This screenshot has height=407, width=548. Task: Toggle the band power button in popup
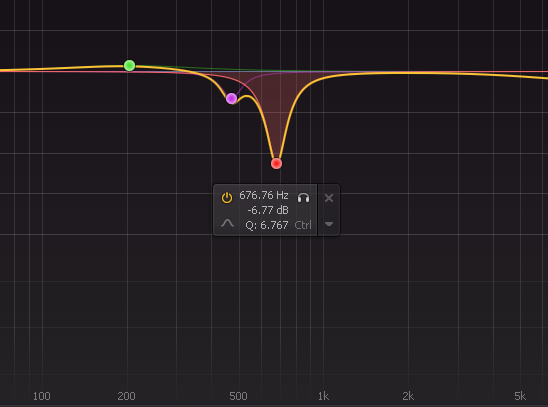pyautogui.click(x=227, y=198)
